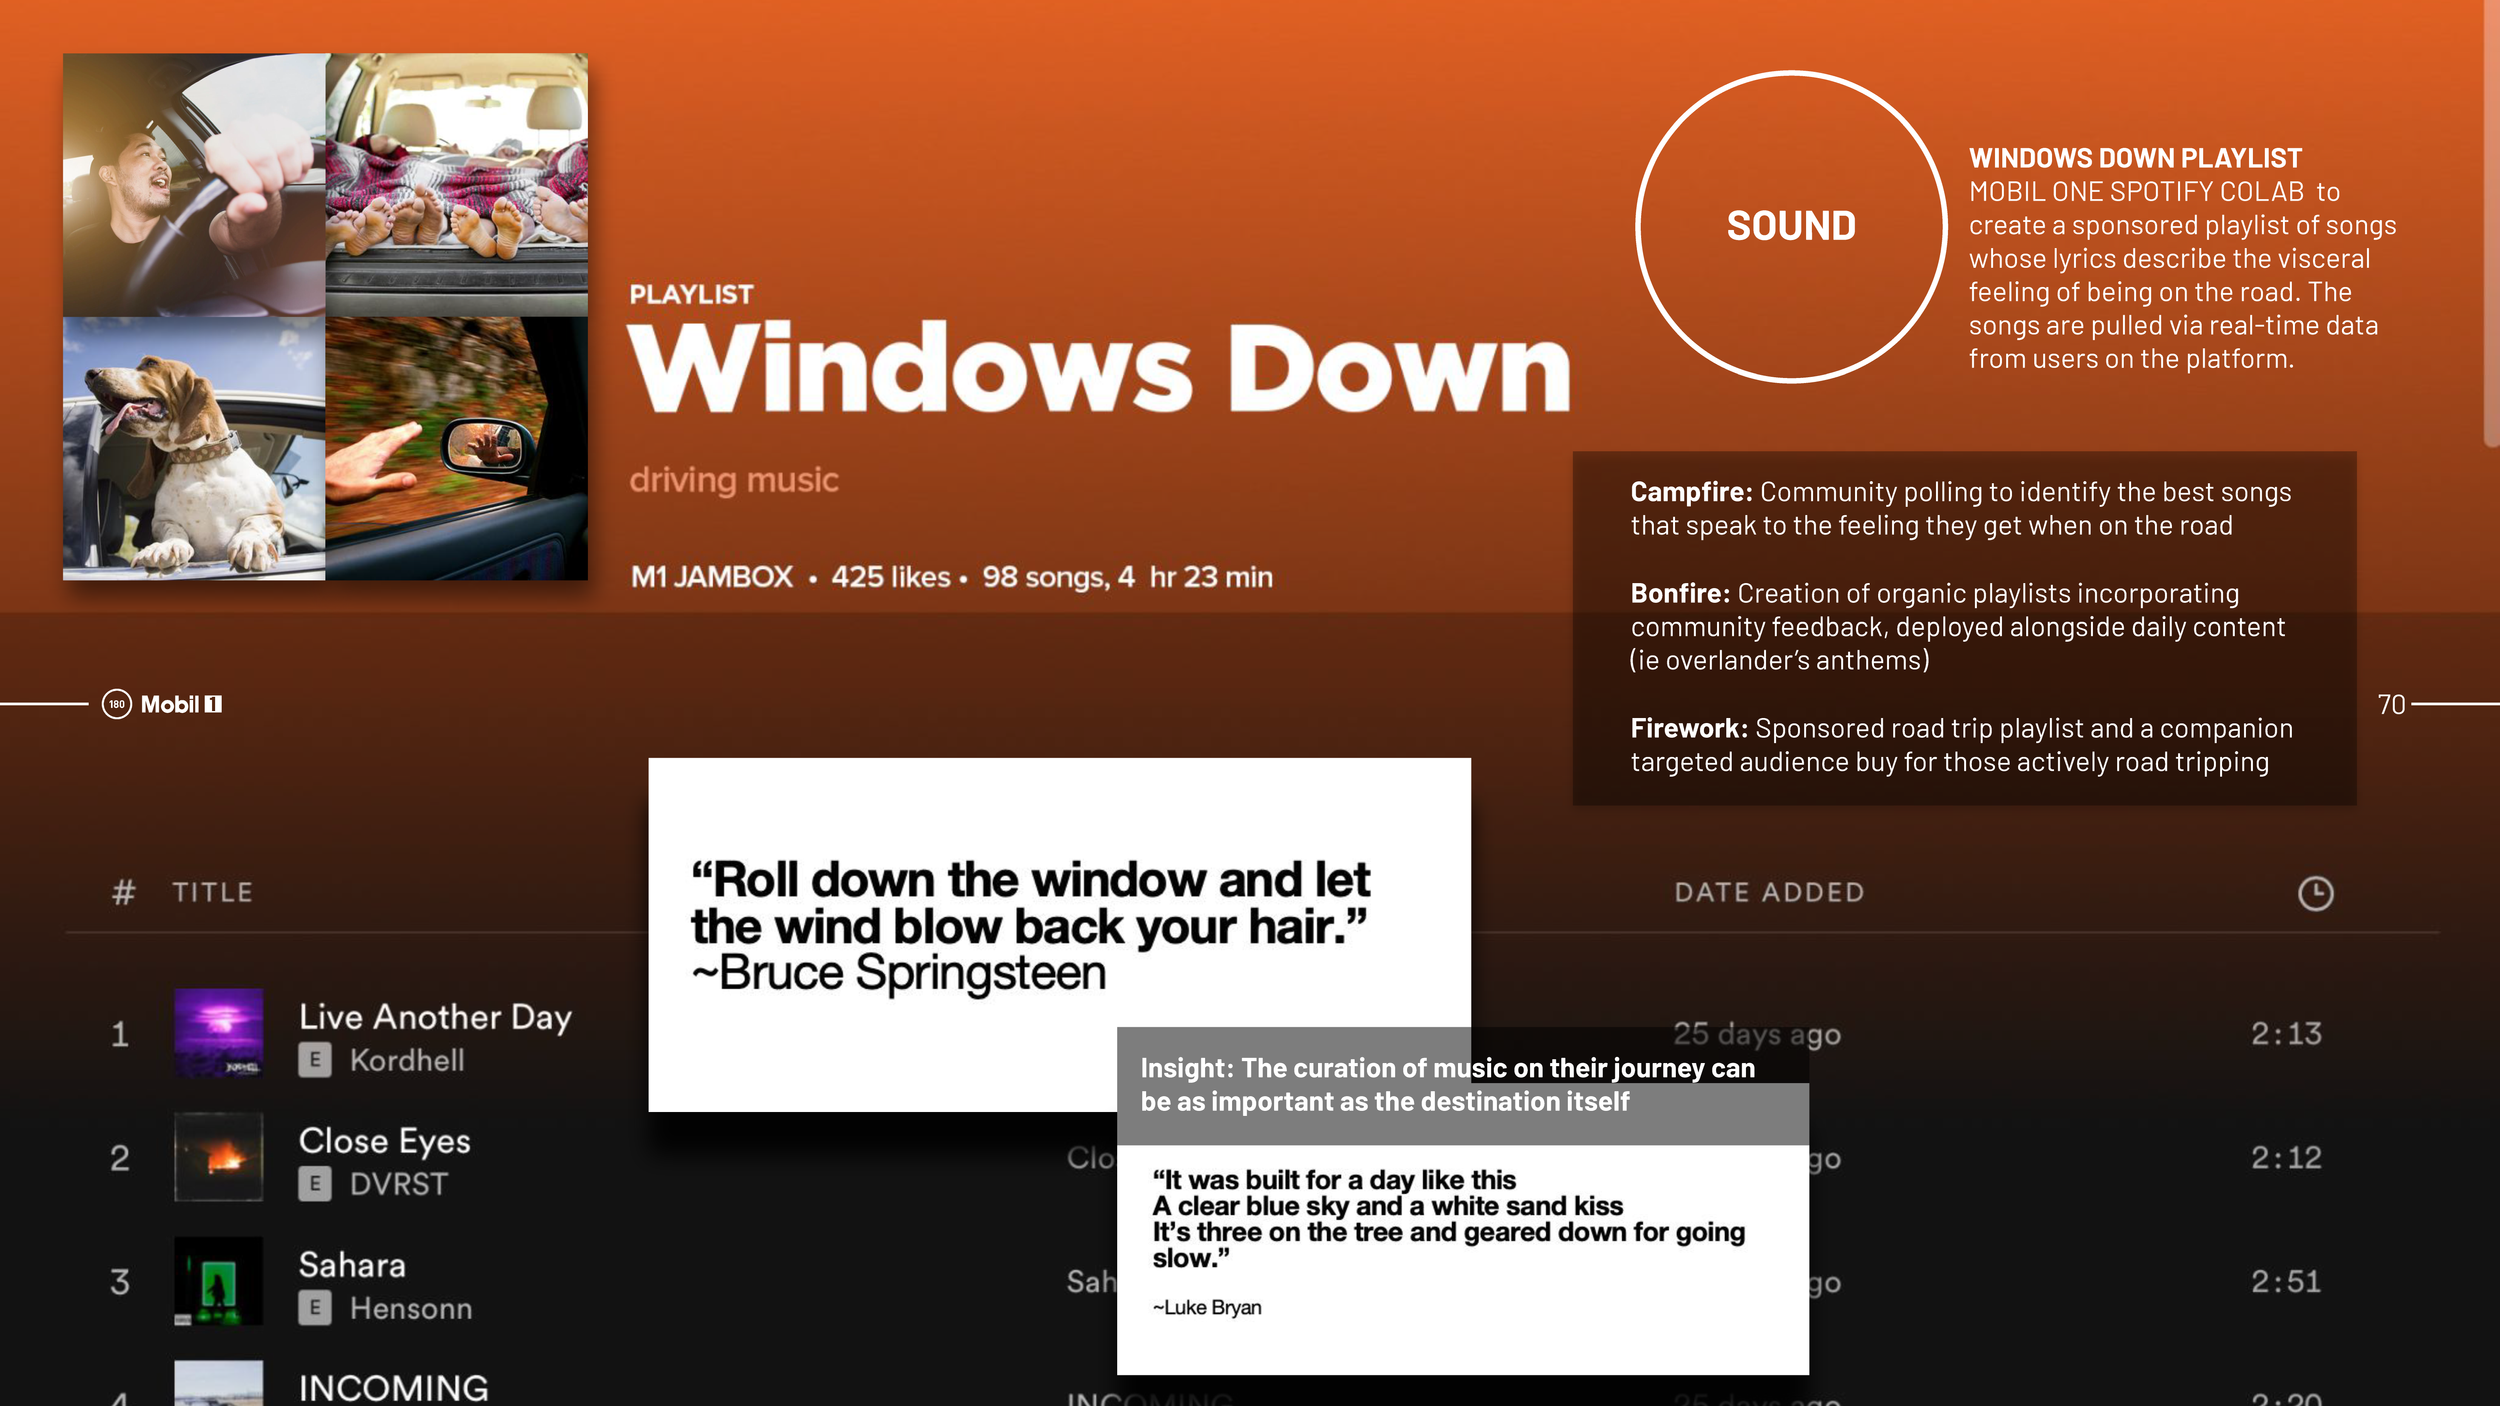The height and width of the screenshot is (1406, 2500).
Task: Click the explicit badge next to DVRST
Action: point(315,1185)
